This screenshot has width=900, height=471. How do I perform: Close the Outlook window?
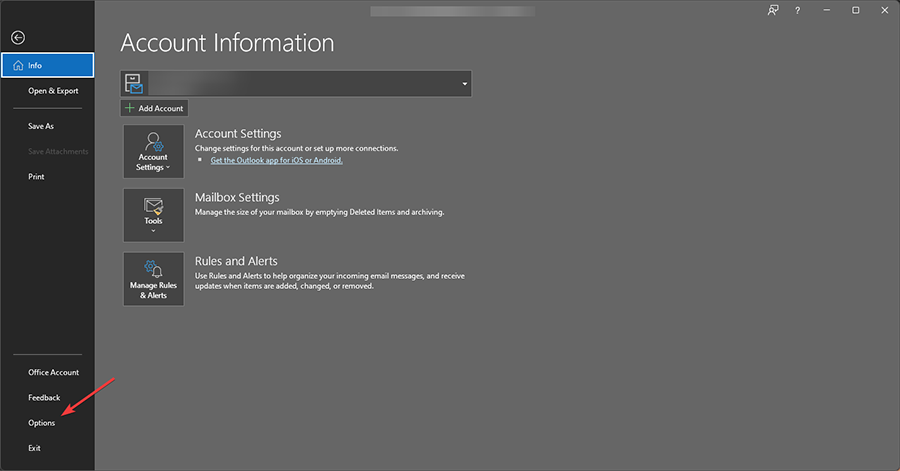click(885, 10)
